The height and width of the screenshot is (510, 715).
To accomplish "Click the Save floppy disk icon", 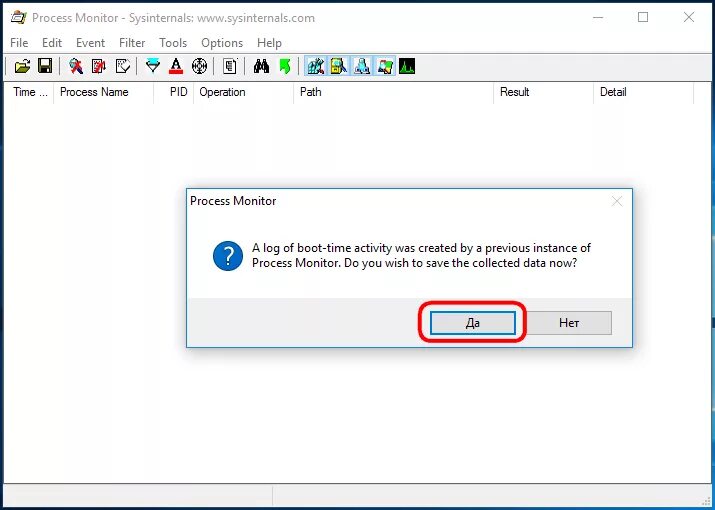I will (45, 67).
